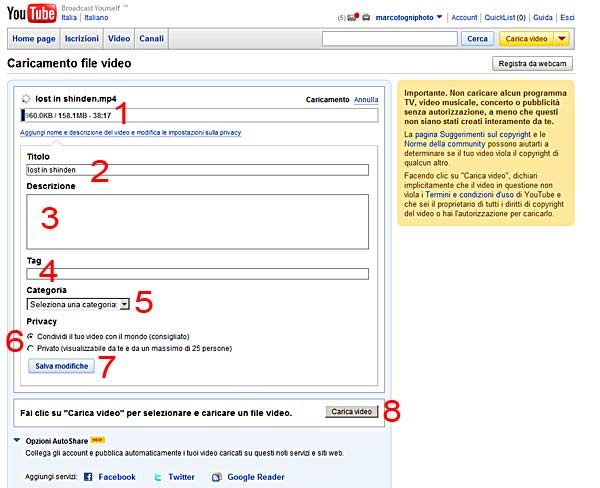Open 'Norme della community' link
The width and height of the screenshot is (600, 488).
click(445, 144)
